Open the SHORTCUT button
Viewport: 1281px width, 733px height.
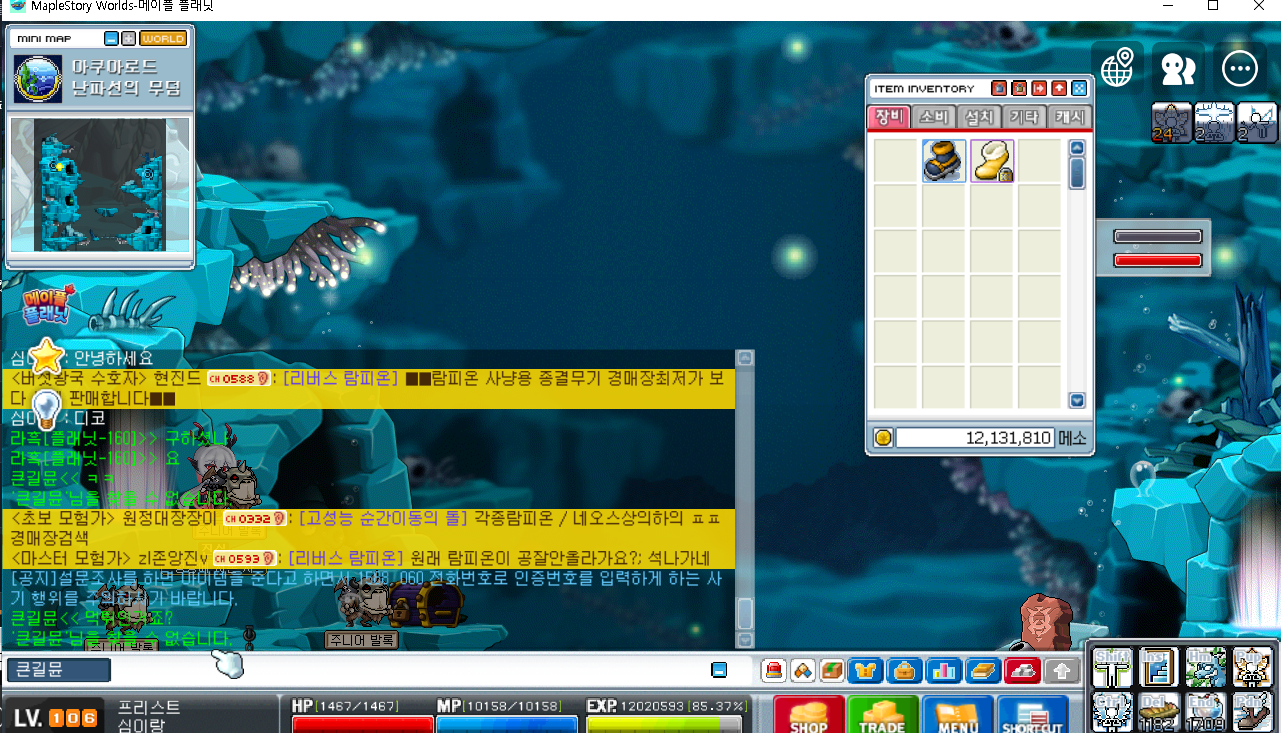1032,715
